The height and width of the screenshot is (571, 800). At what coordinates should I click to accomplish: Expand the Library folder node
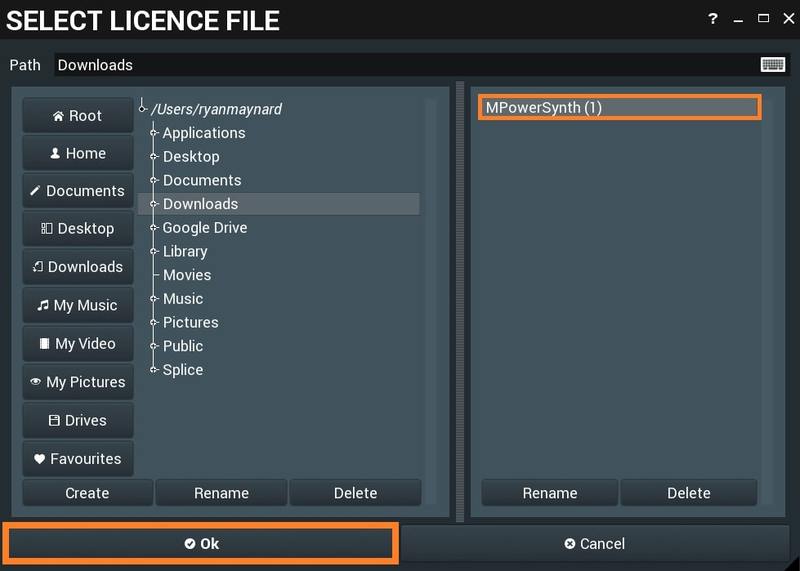tap(154, 252)
